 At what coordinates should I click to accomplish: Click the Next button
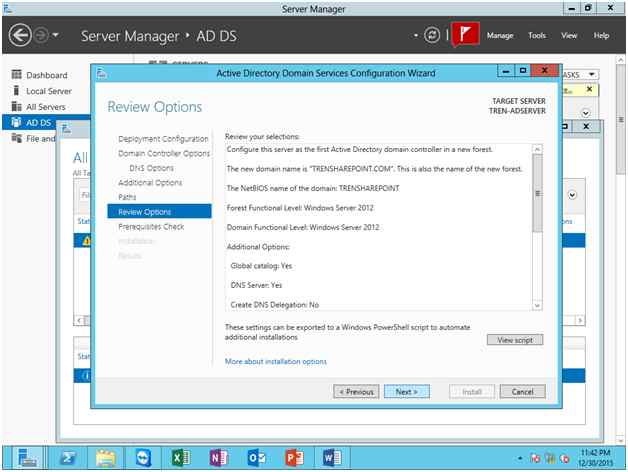(x=407, y=392)
